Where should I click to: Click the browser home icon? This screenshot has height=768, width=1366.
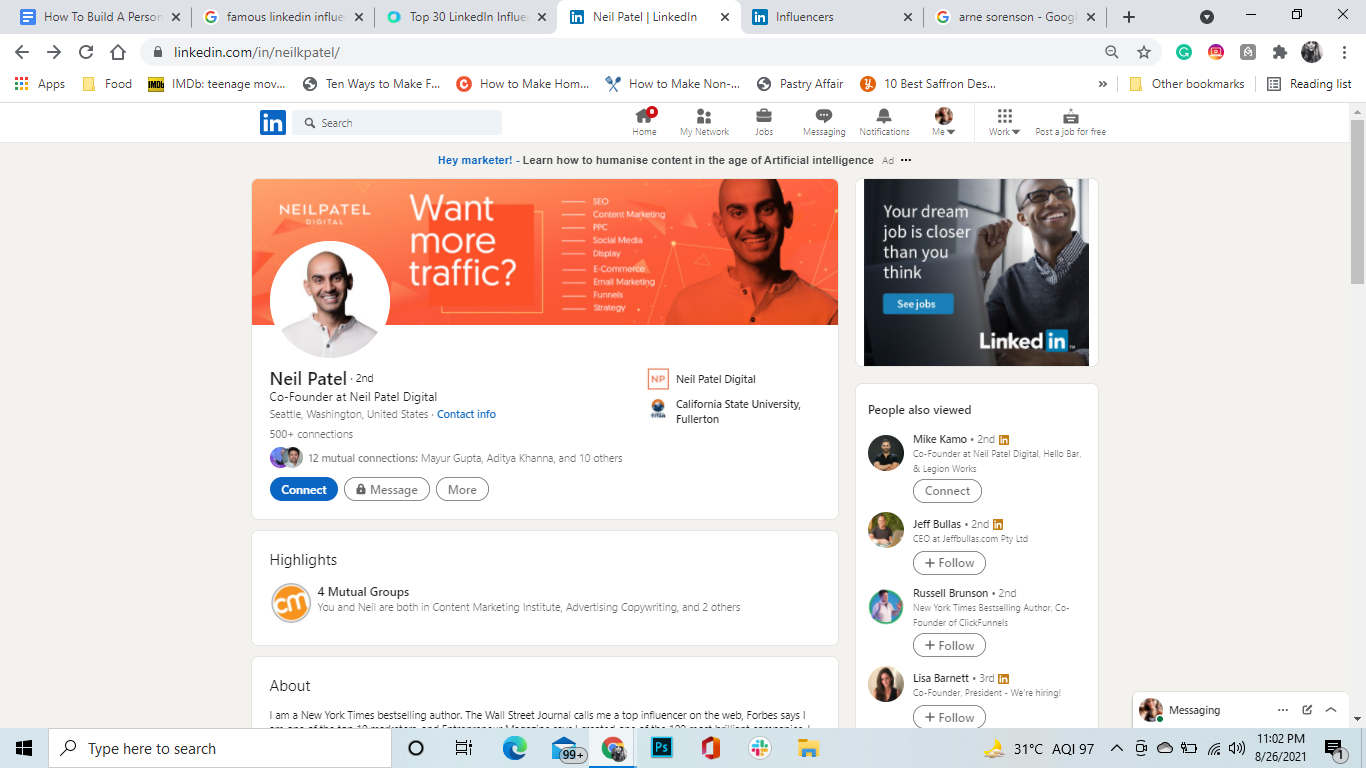[118, 52]
